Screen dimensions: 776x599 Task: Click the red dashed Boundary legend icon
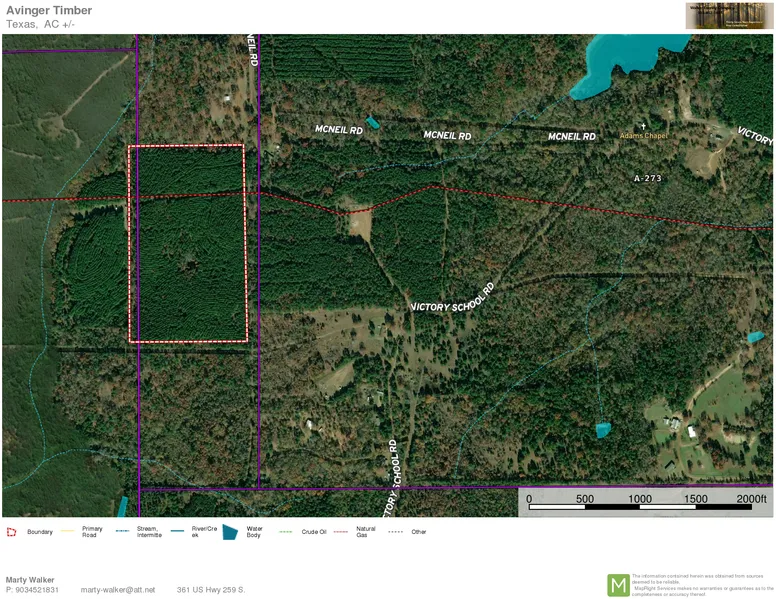[11, 533]
